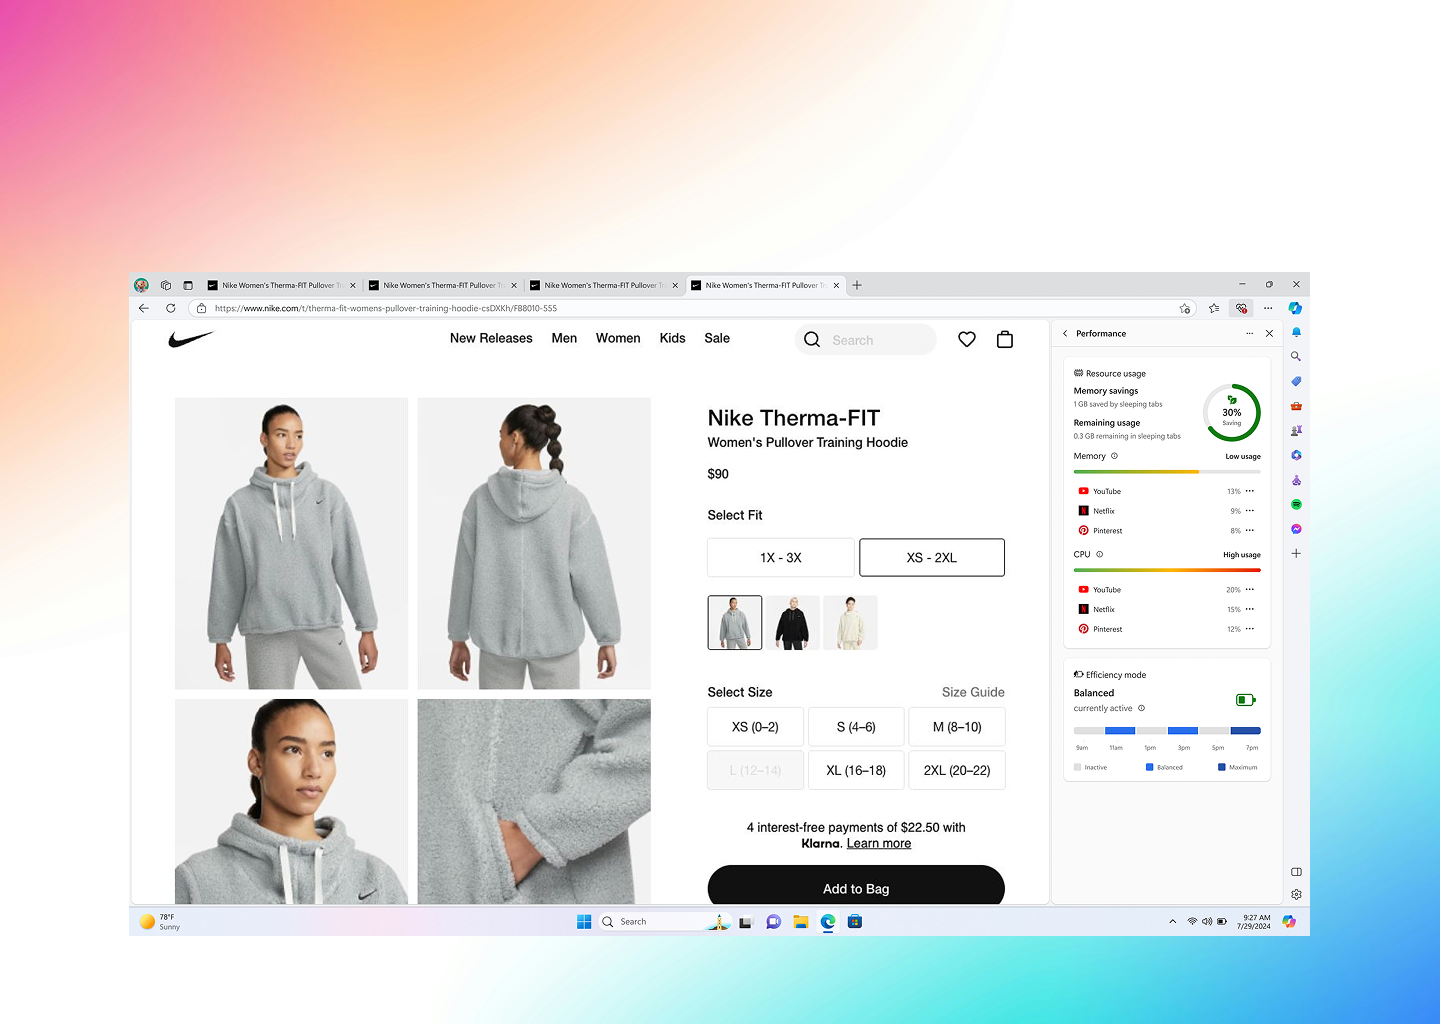Viewport: 1440px width, 1024px height.
Task: Toggle the Browser essentials heart icon
Action: point(1241,308)
